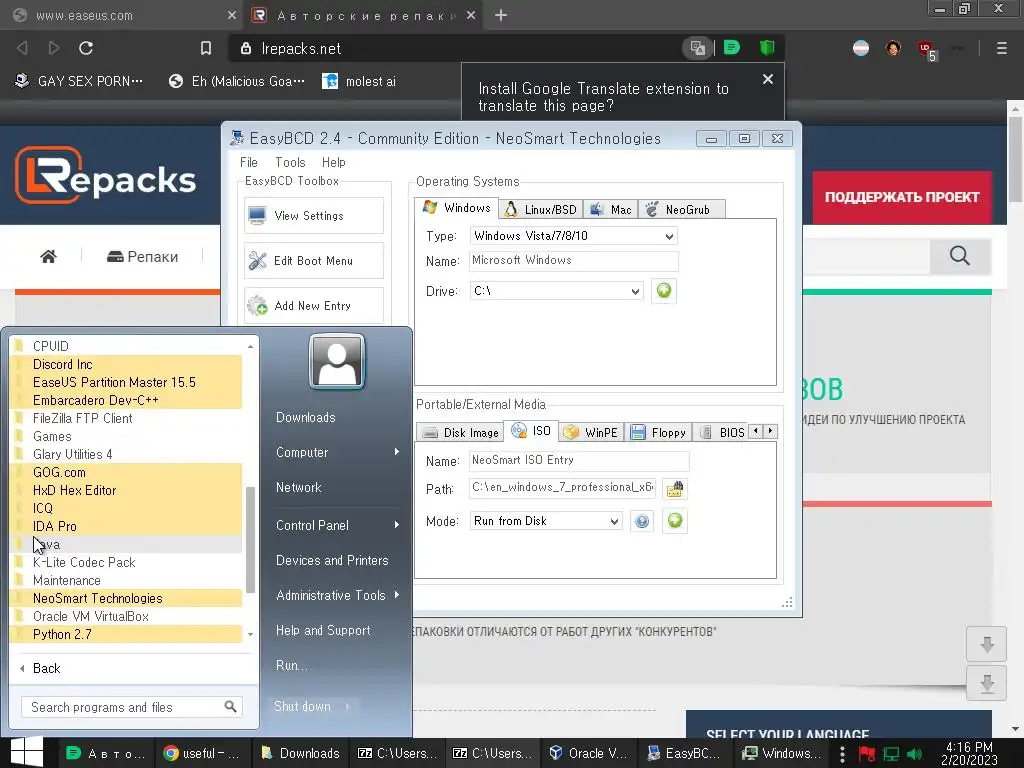This screenshot has height=768, width=1024.
Task: Click the Search programs and files box
Action: tap(132, 707)
